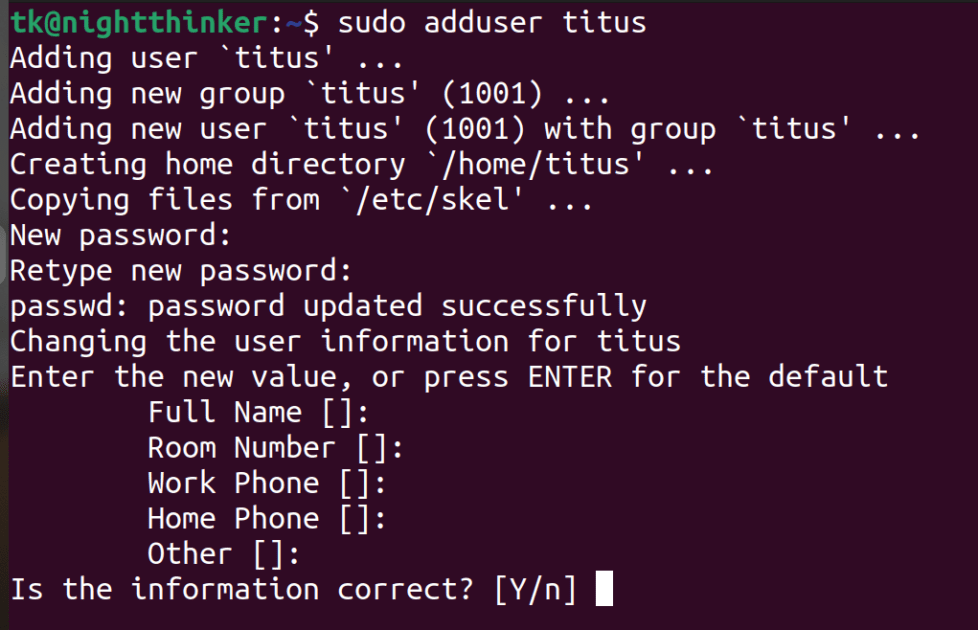Click the 'Is the information correct?' text

pos(242,589)
